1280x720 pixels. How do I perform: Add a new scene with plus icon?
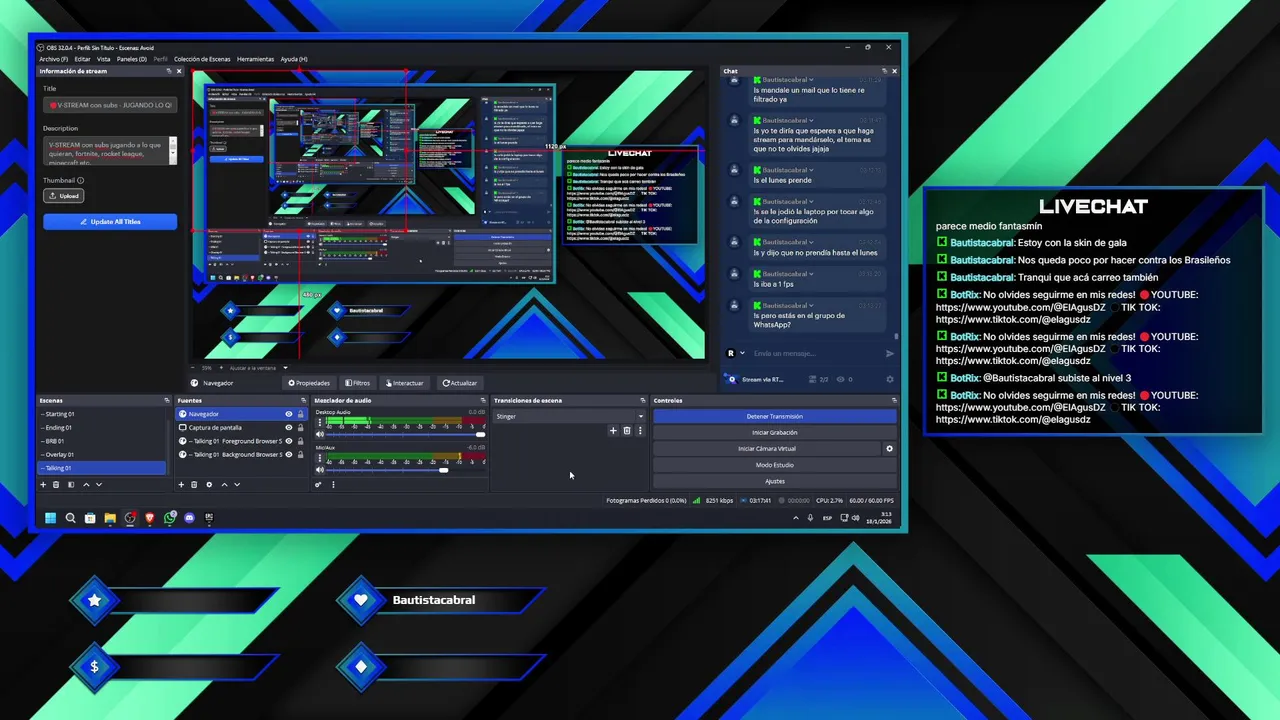(43, 485)
